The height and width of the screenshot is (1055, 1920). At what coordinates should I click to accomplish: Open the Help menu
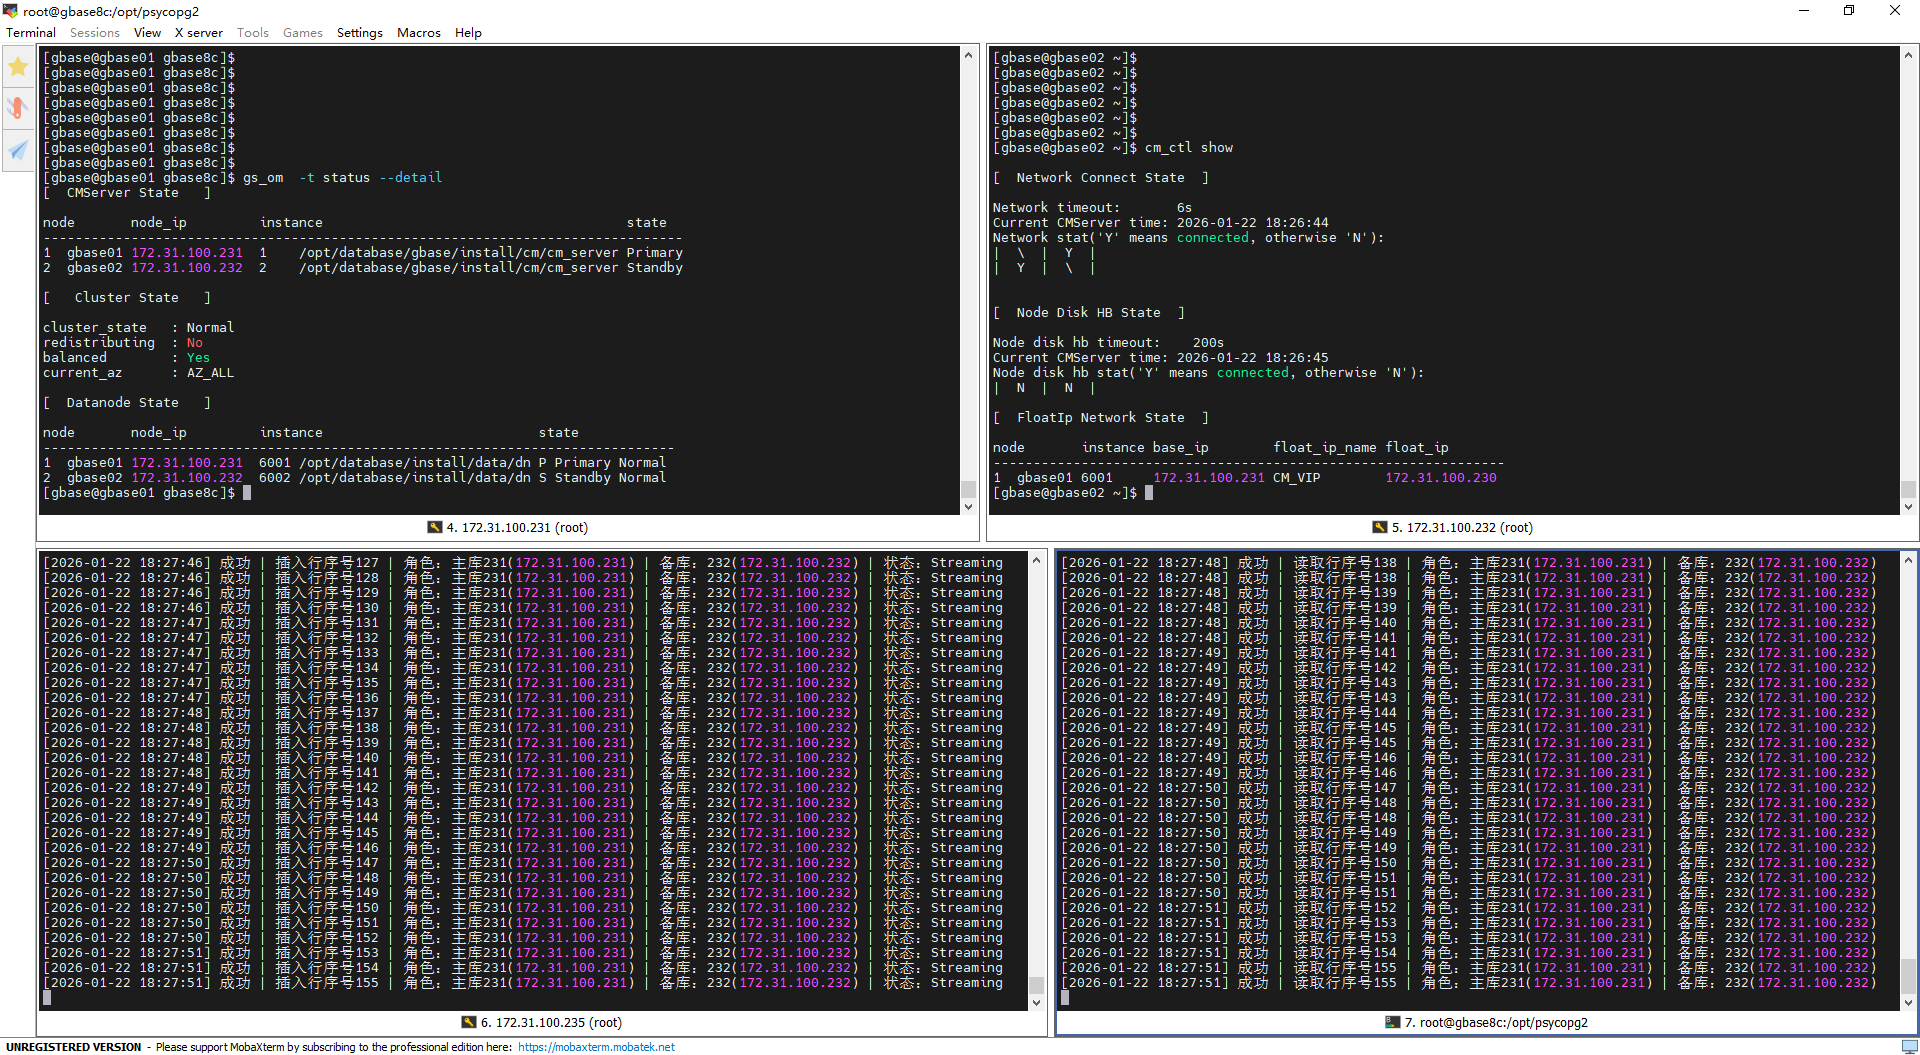pyautogui.click(x=468, y=33)
